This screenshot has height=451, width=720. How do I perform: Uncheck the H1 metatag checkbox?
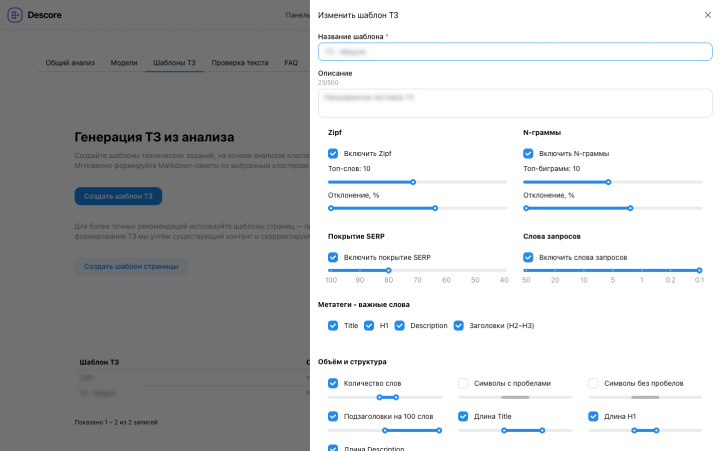[x=369, y=326]
